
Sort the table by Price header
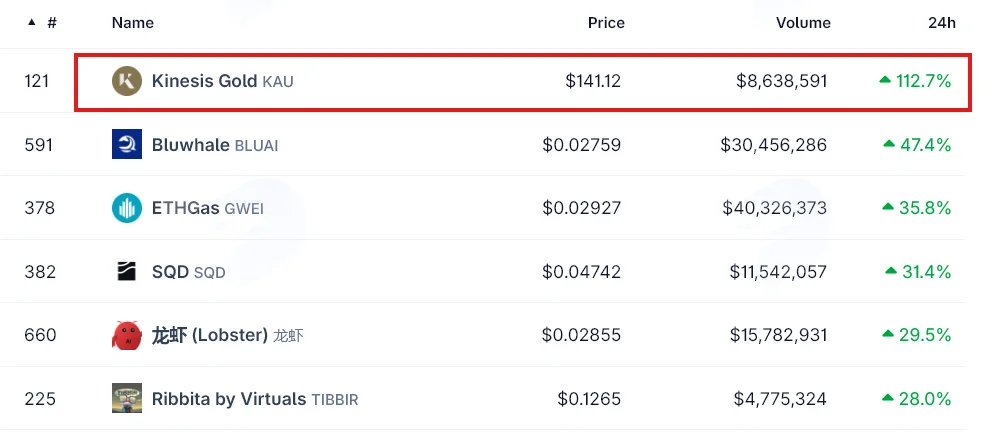click(x=606, y=23)
